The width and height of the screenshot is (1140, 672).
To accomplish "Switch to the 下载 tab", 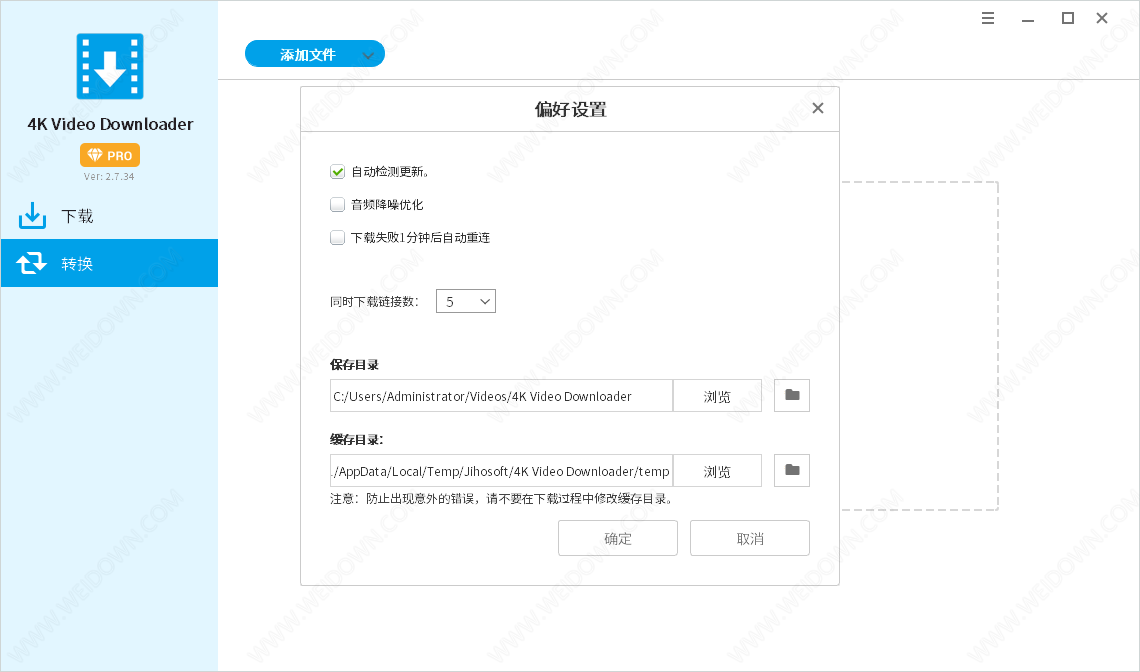I will tap(109, 216).
